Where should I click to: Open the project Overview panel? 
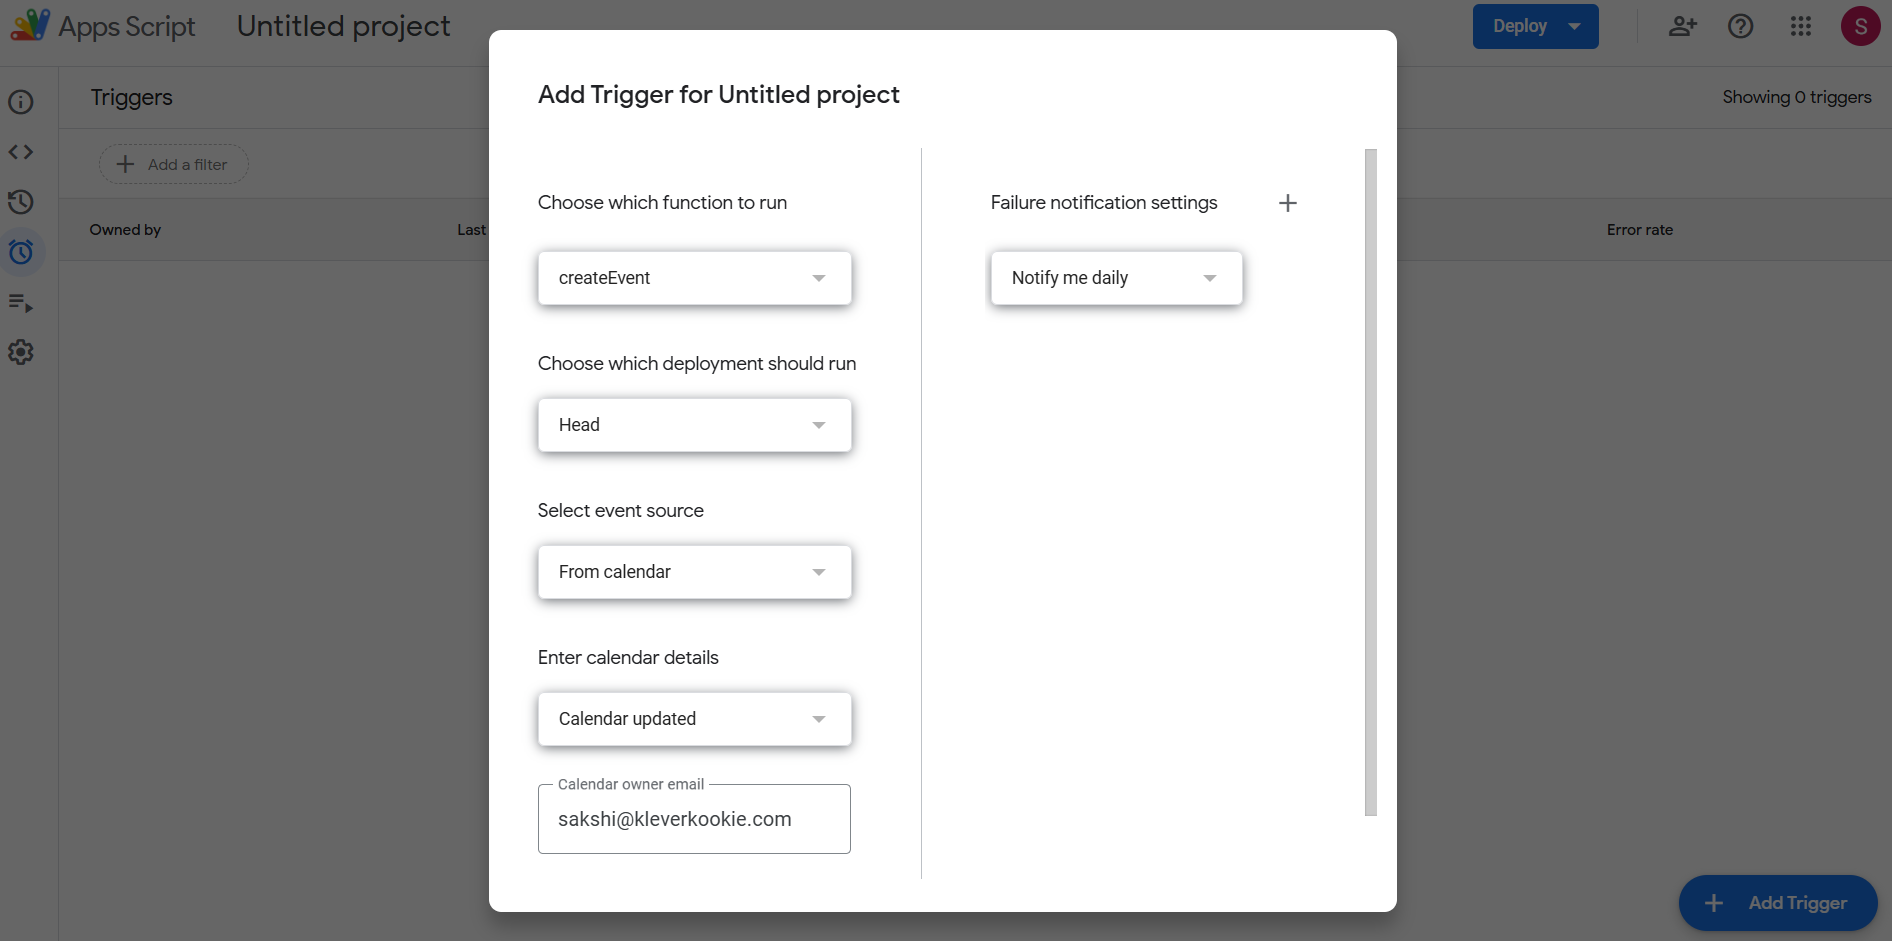21,102
